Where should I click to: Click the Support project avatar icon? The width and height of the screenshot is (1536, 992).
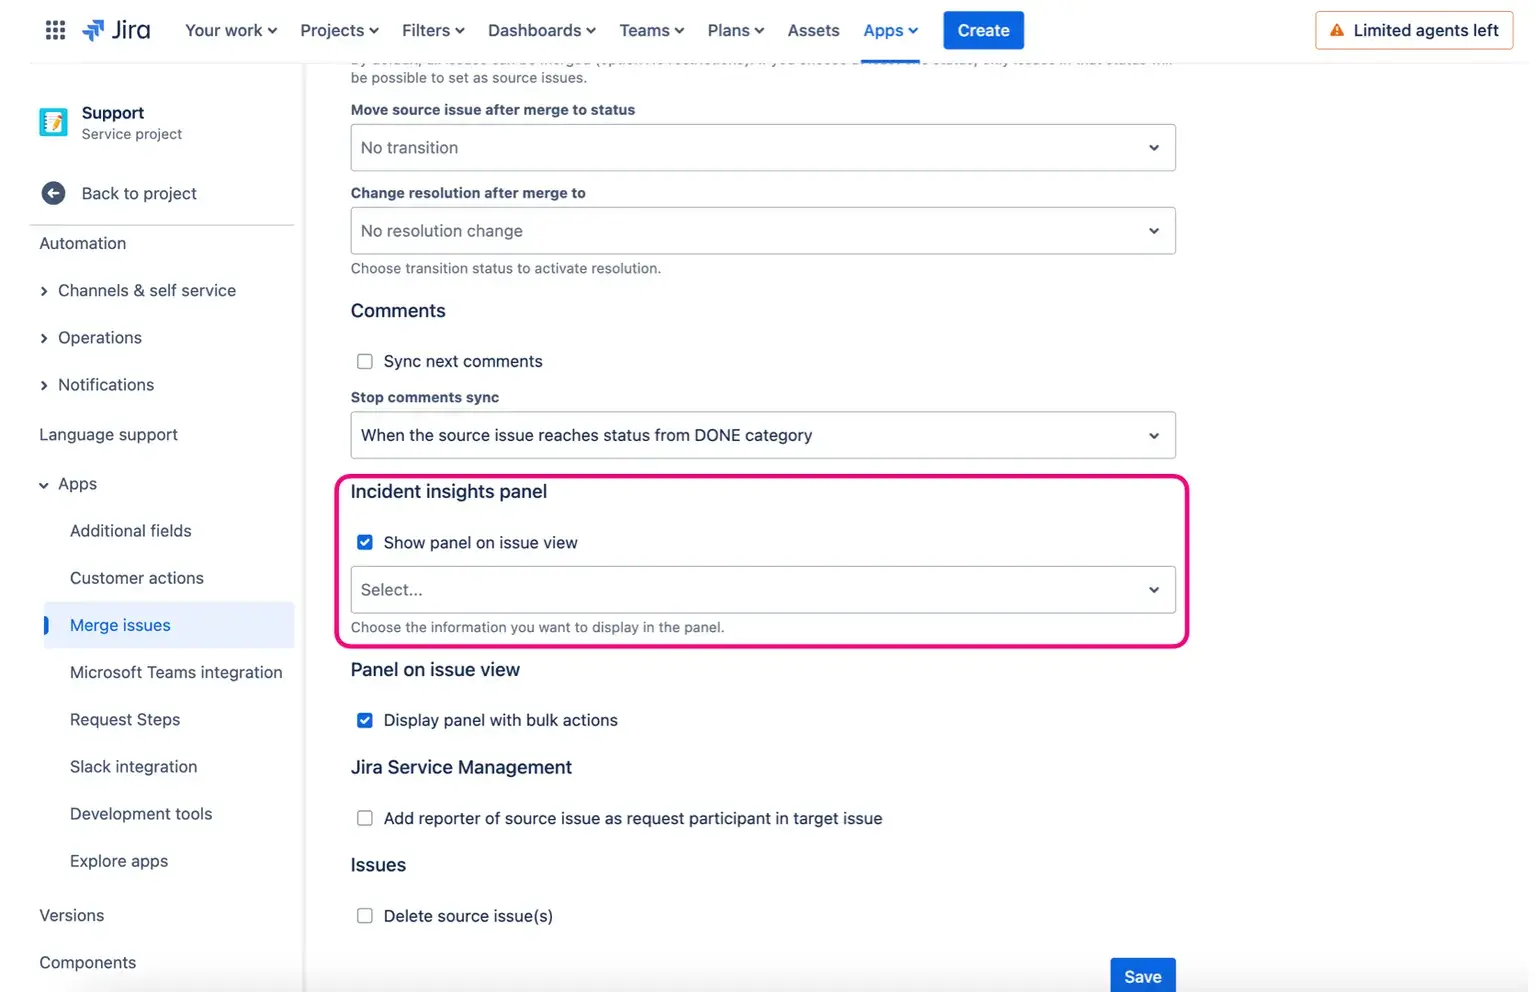[53, 122]
